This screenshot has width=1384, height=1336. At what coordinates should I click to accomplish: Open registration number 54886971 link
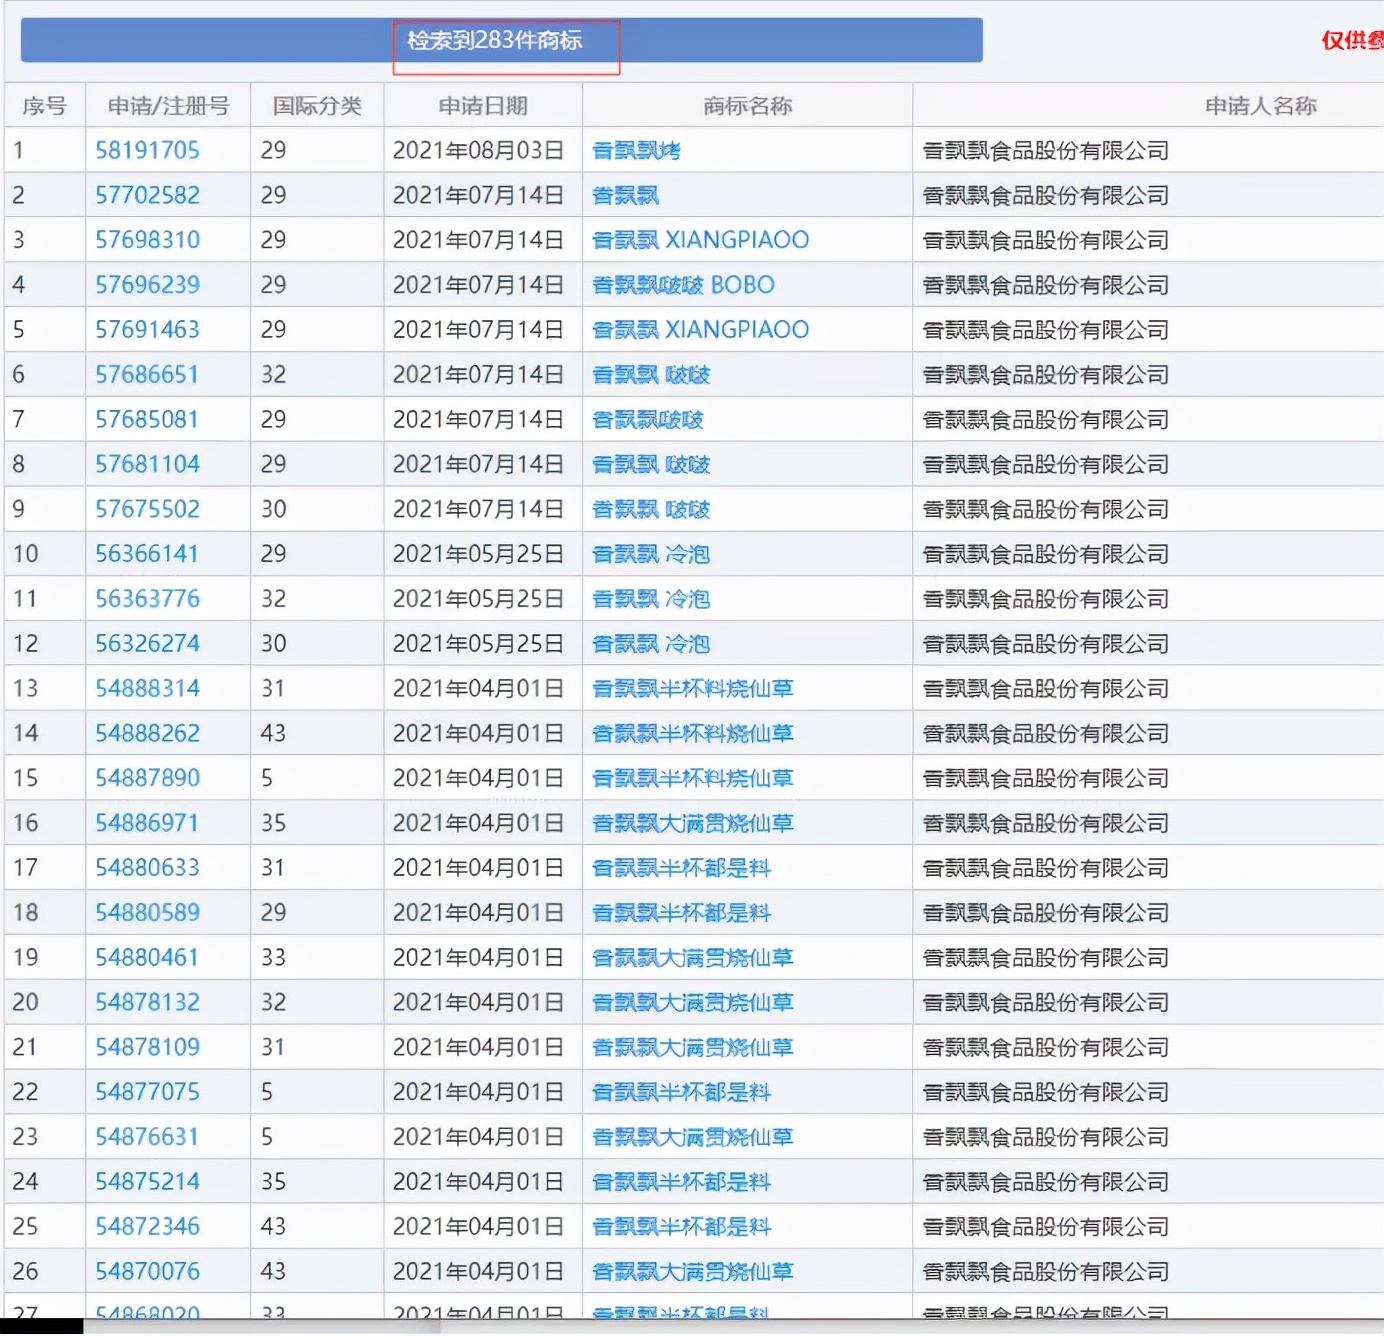[x=147, y=823]
